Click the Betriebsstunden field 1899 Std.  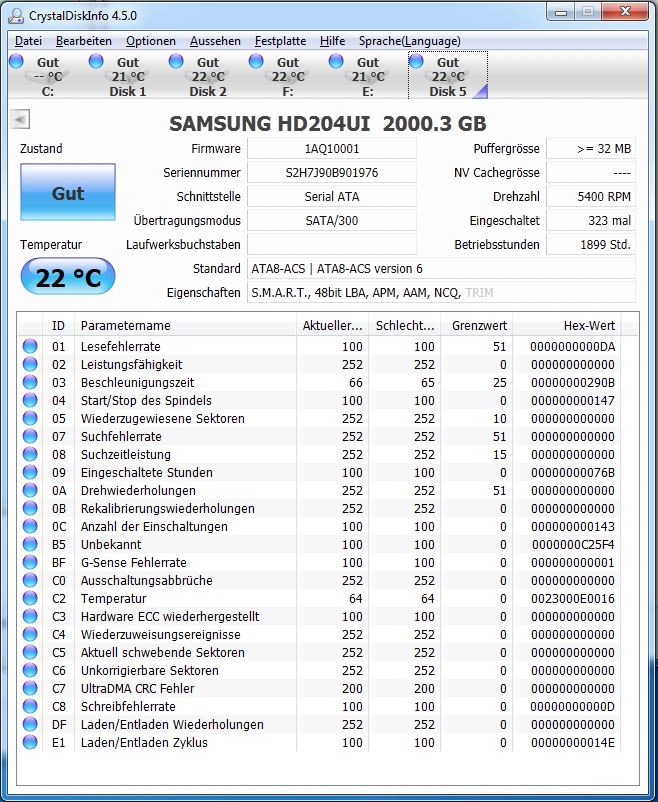(x=591, y=244)
